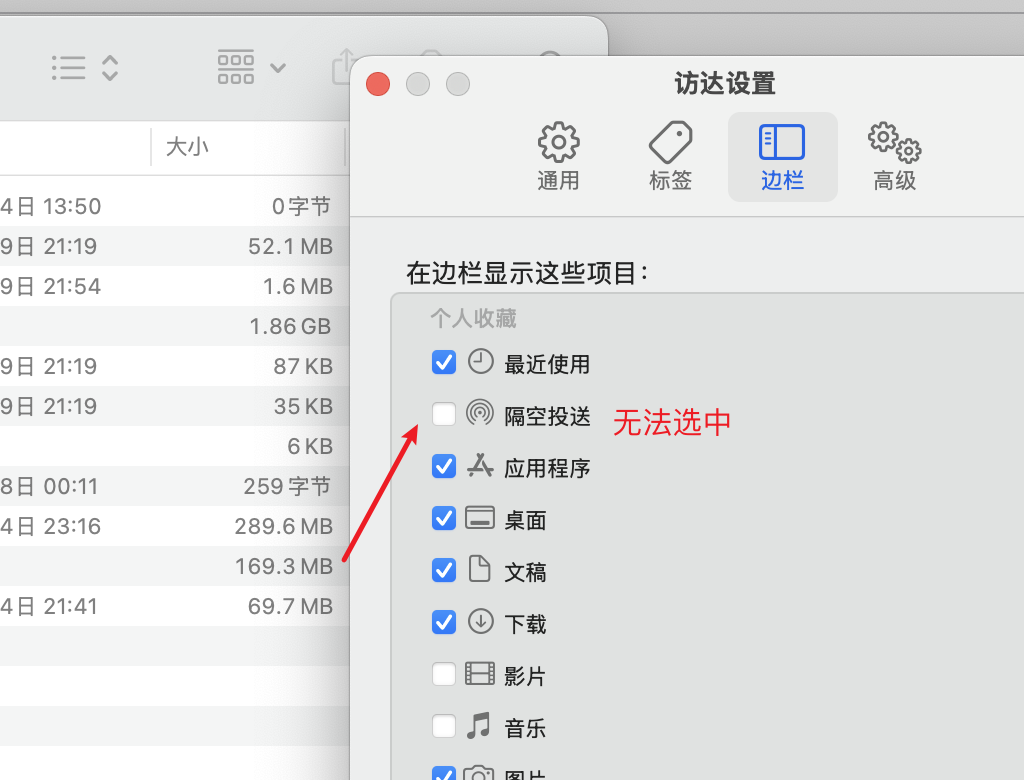This screenshot has width=1024, height=780.
Task: Open the Advanced settings gears icon
Action: click(x=894, y=143)
